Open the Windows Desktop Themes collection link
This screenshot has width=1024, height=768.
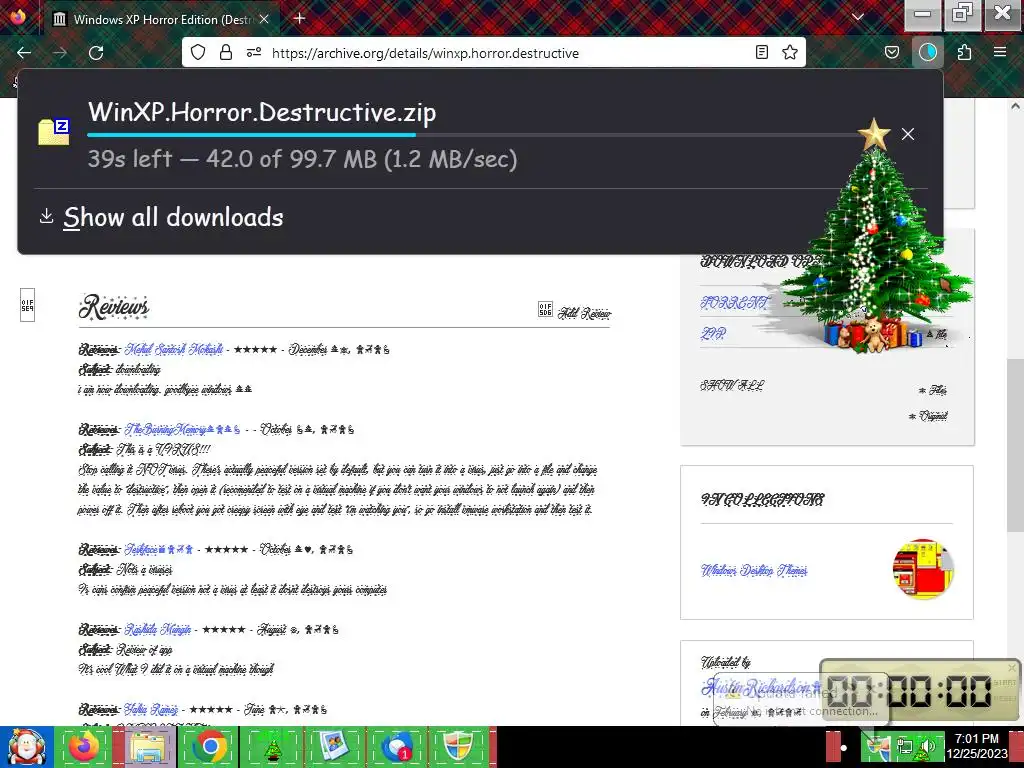tap(754, 570)
